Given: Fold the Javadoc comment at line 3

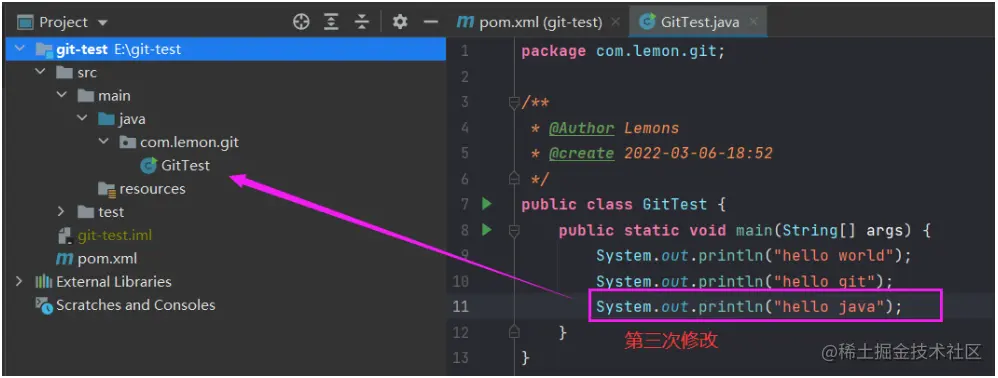Looking at the screenshot, I should [x=514, y=102].
